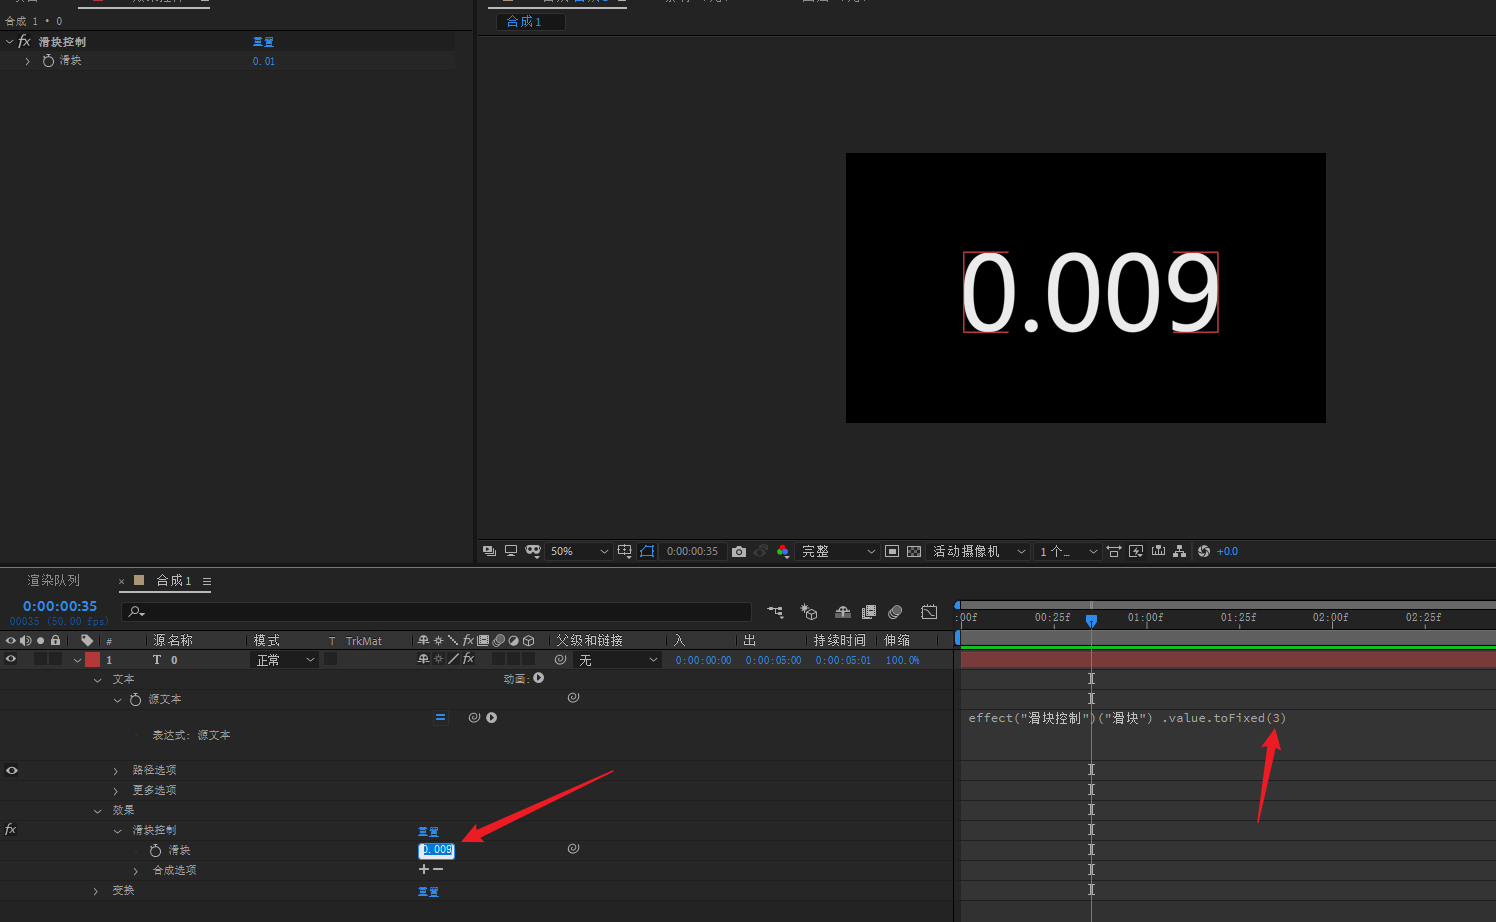Click the timeline layer search field
1496x922 pixels.
(440, 611)
